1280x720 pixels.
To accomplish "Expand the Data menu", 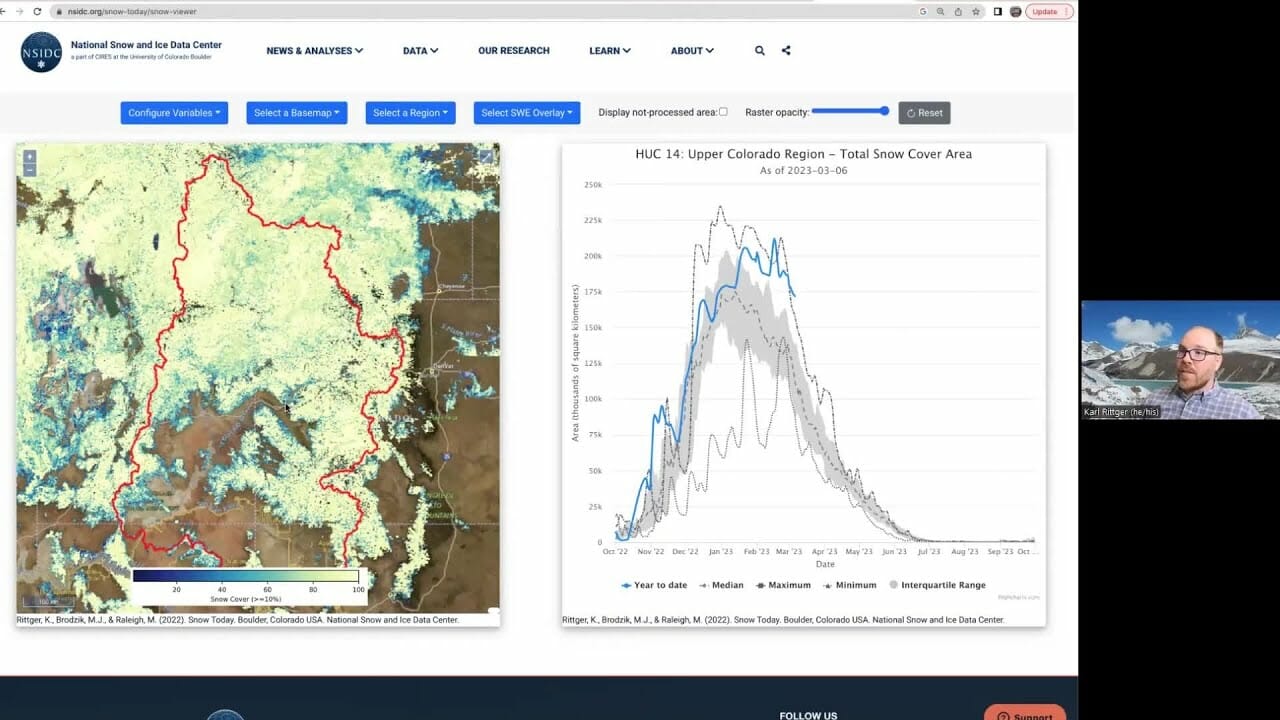I will (x=420, y=51).
